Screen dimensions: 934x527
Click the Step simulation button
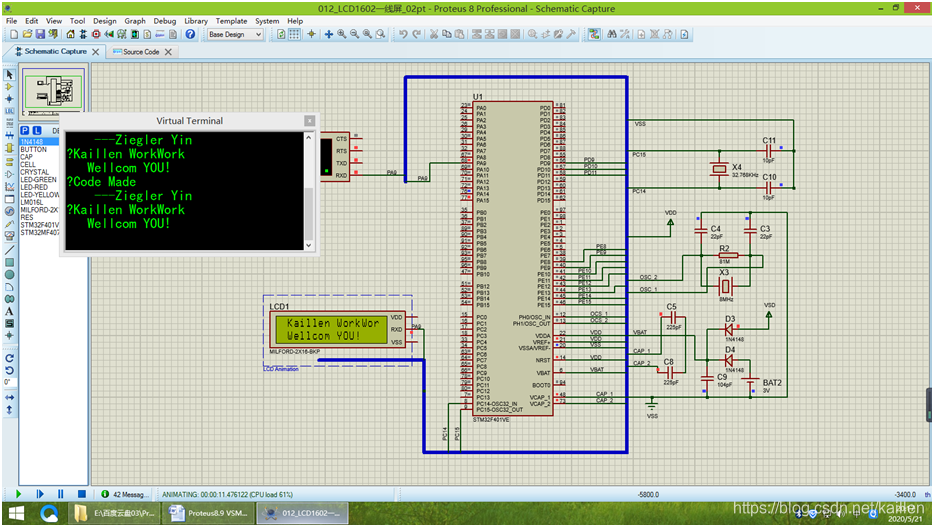(x=39, y=494)
